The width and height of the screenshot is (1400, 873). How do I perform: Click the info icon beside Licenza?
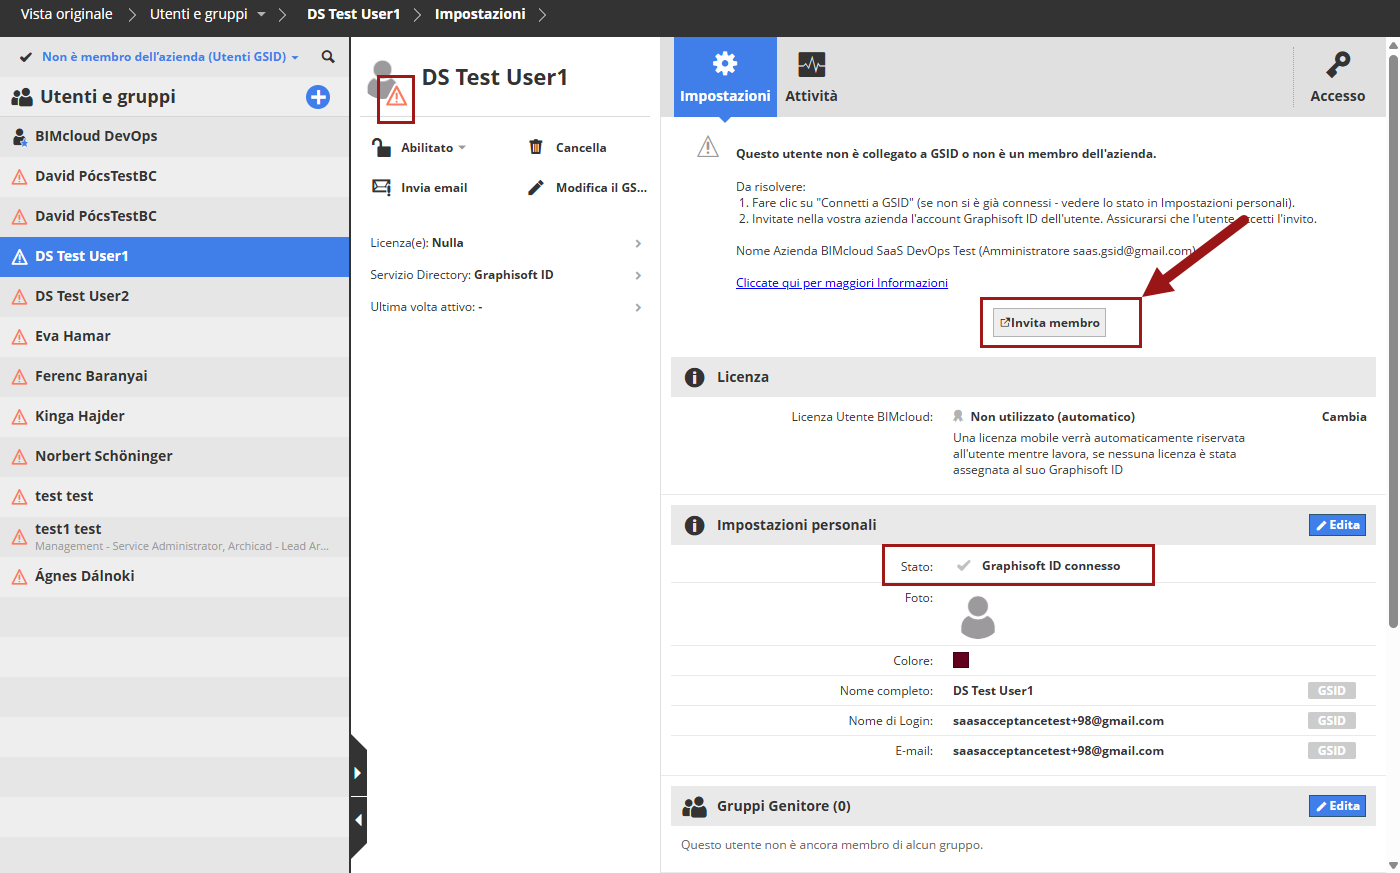coord(694,377)
